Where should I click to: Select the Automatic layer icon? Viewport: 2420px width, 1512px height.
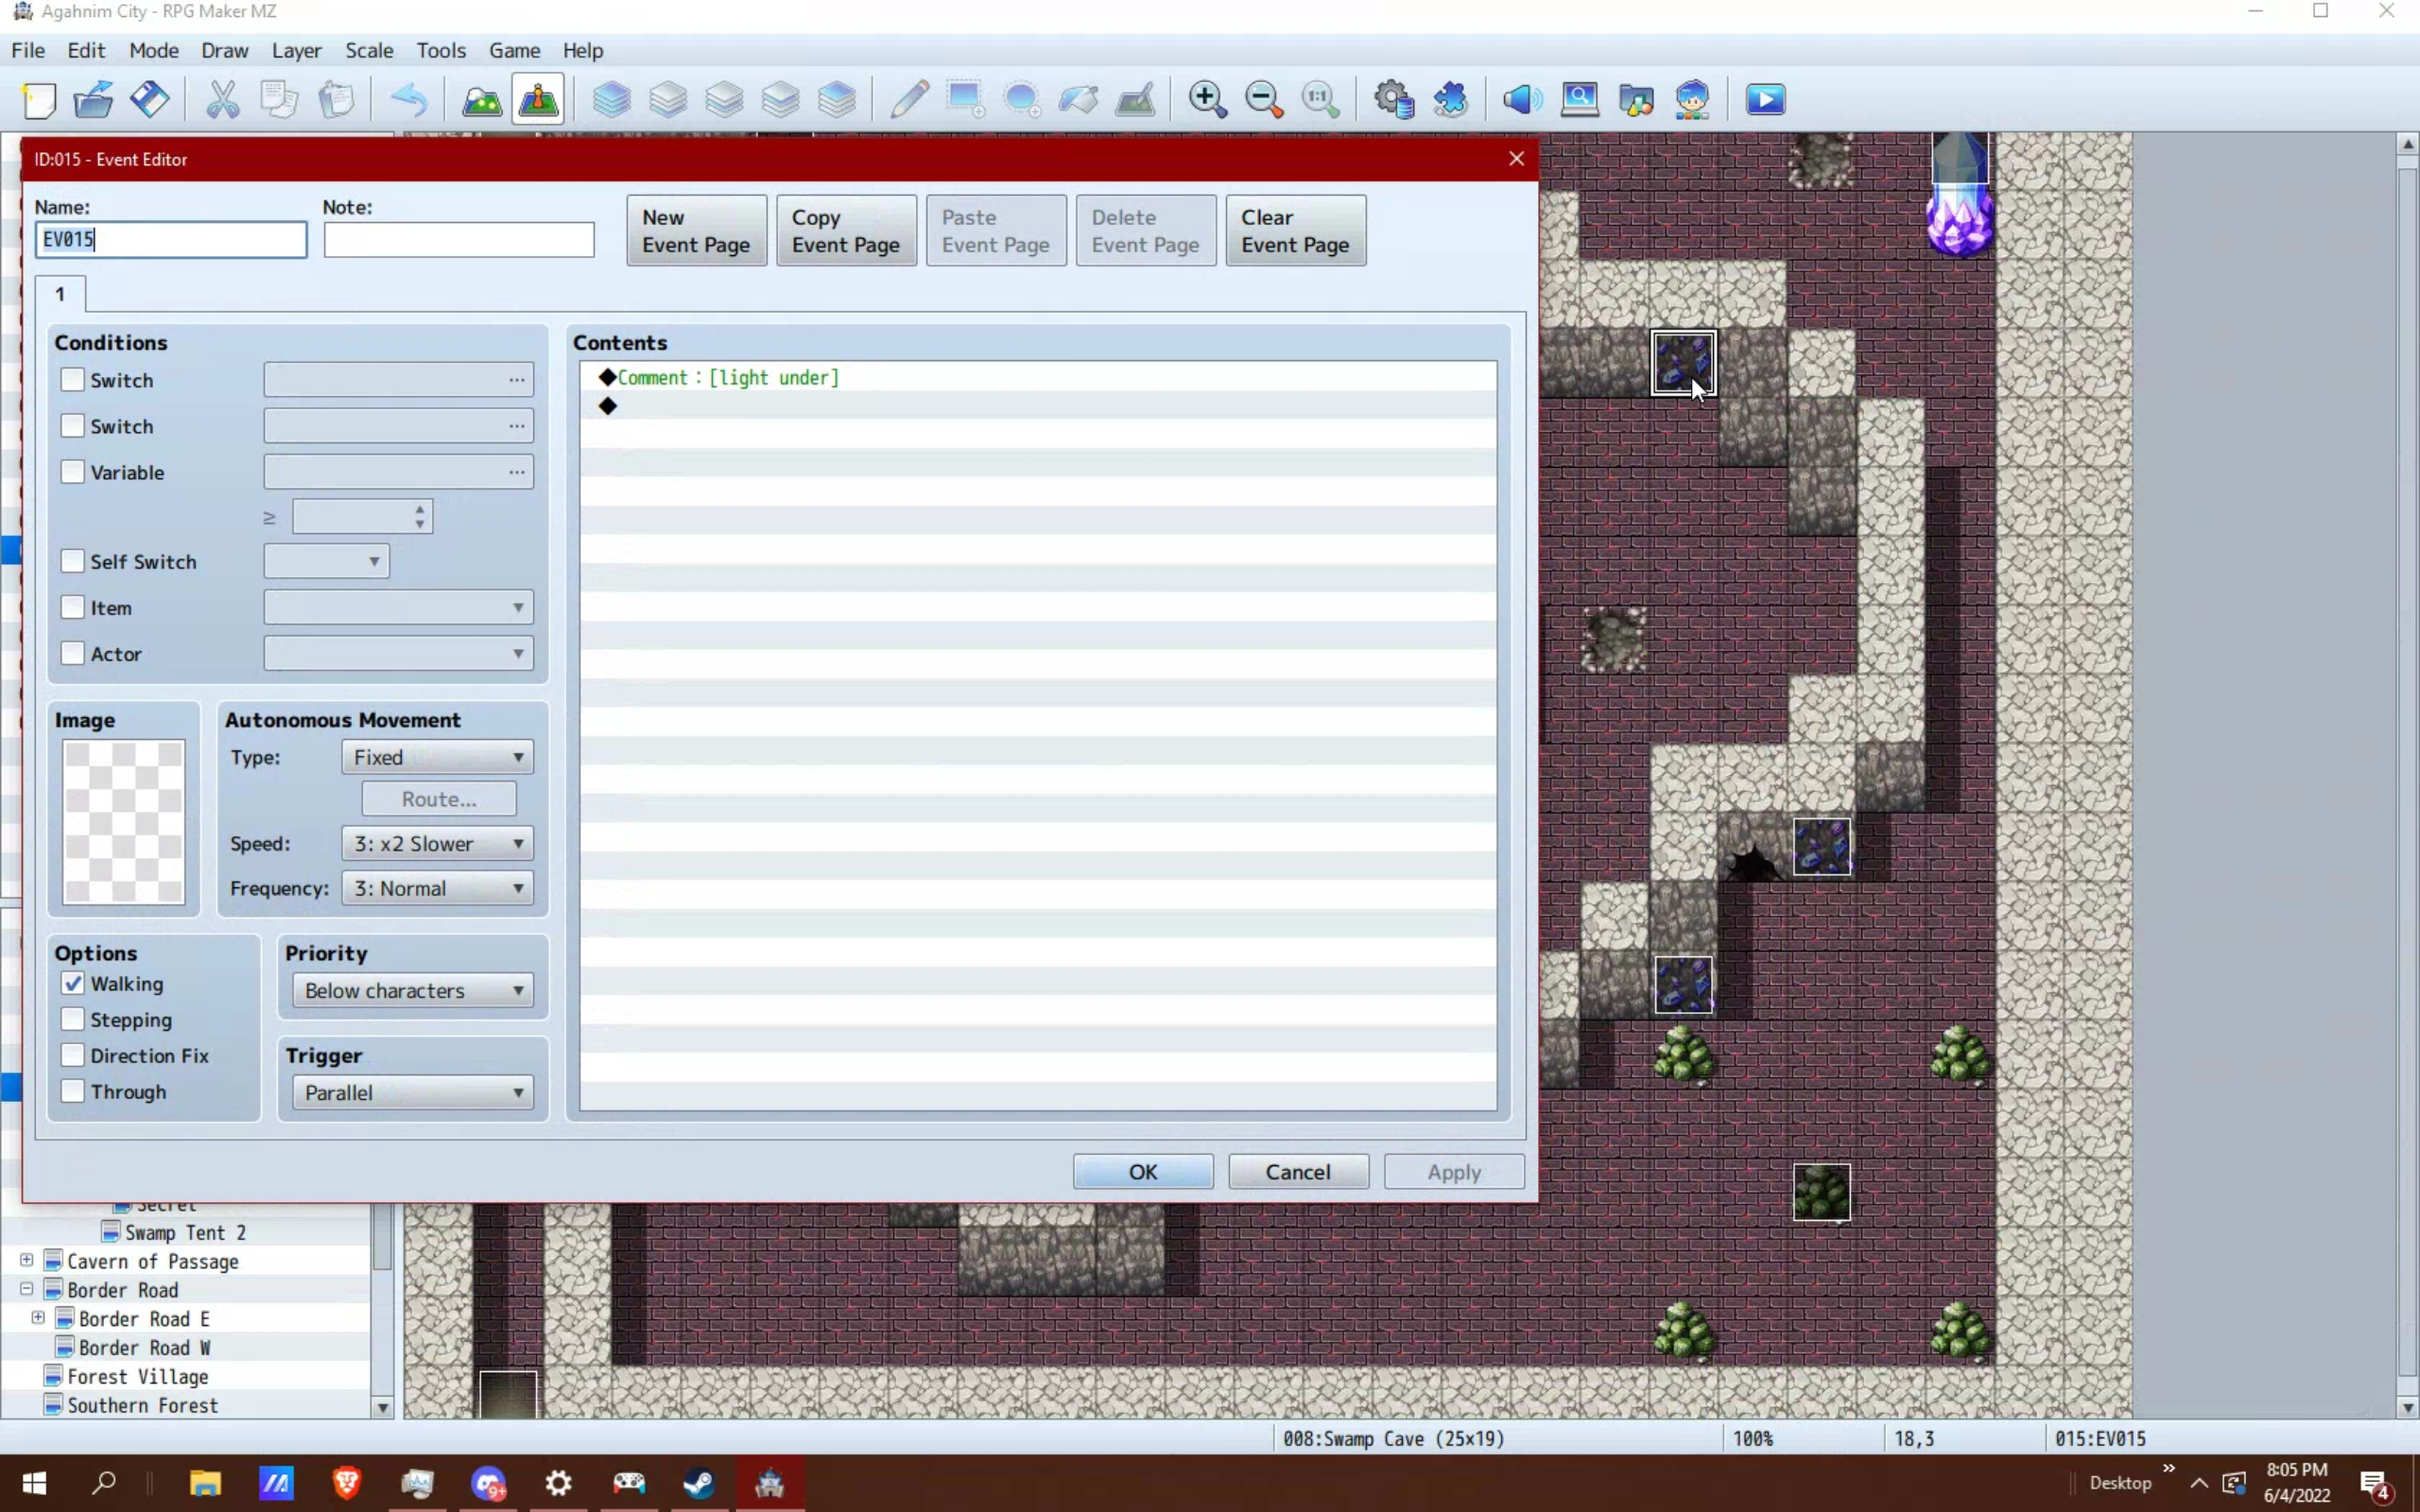(x=611, y=100)
